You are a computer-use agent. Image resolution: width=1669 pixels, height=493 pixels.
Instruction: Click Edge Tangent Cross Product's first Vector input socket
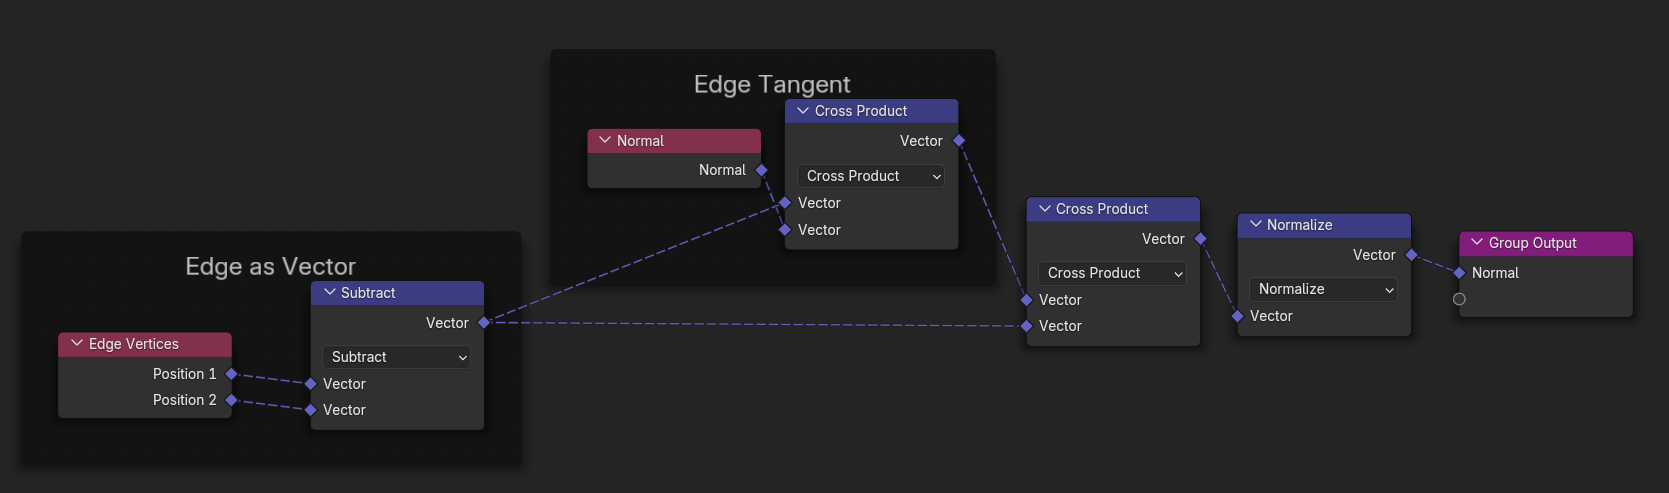[785, 203]
